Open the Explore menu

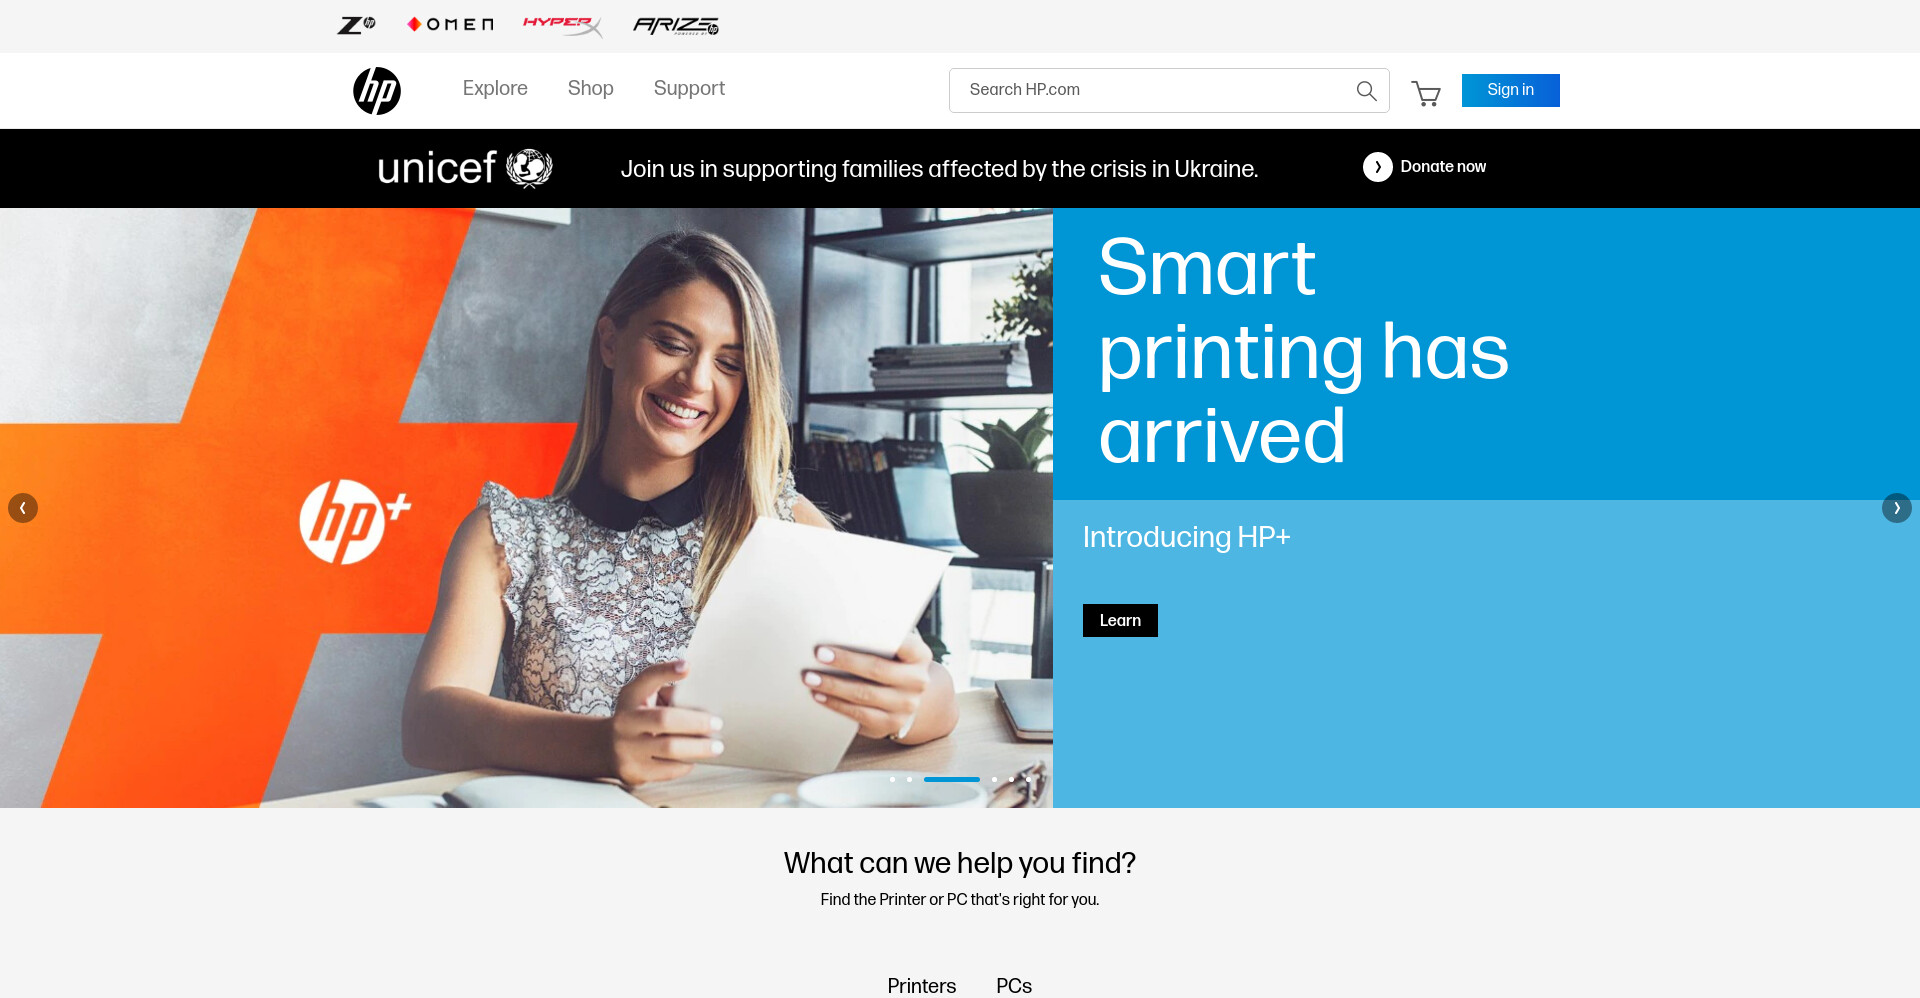pos(495,89)
